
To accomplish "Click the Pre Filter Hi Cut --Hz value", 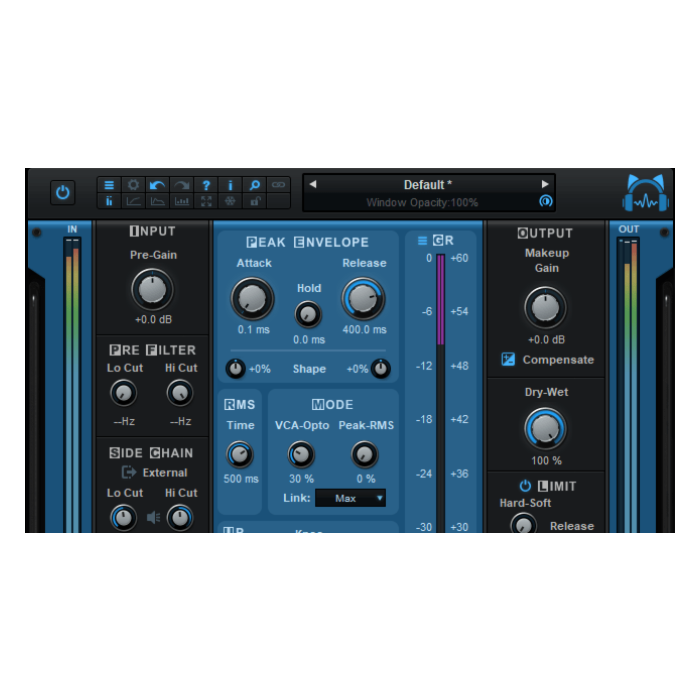I will point(181,421).
